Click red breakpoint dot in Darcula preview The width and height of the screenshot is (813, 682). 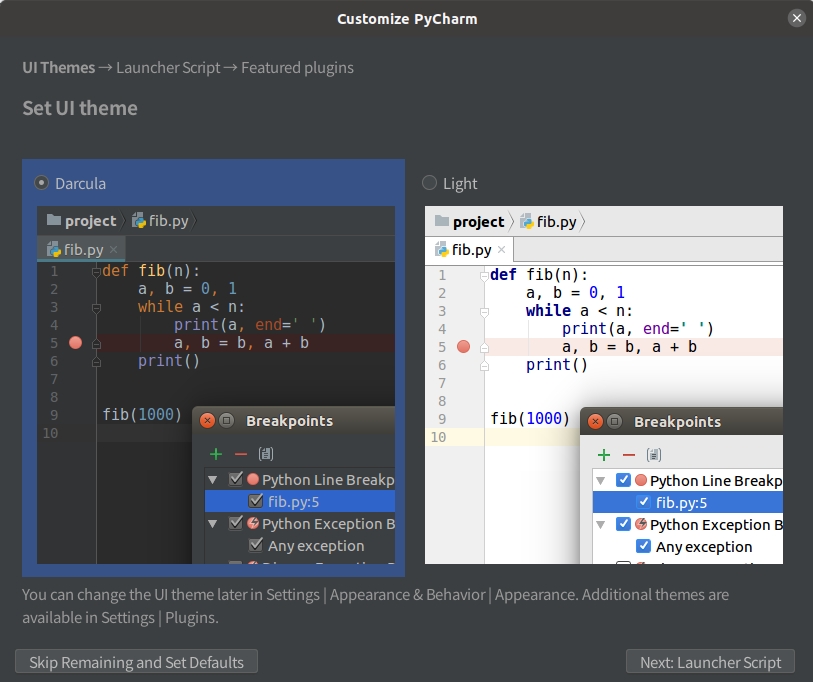(x=75, y=343)
